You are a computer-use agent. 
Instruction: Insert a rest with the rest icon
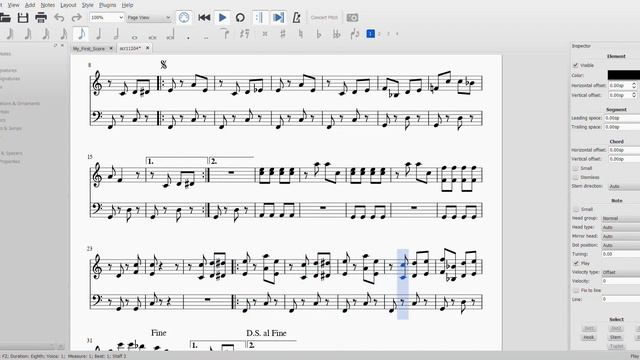click(x=244, y=34)
